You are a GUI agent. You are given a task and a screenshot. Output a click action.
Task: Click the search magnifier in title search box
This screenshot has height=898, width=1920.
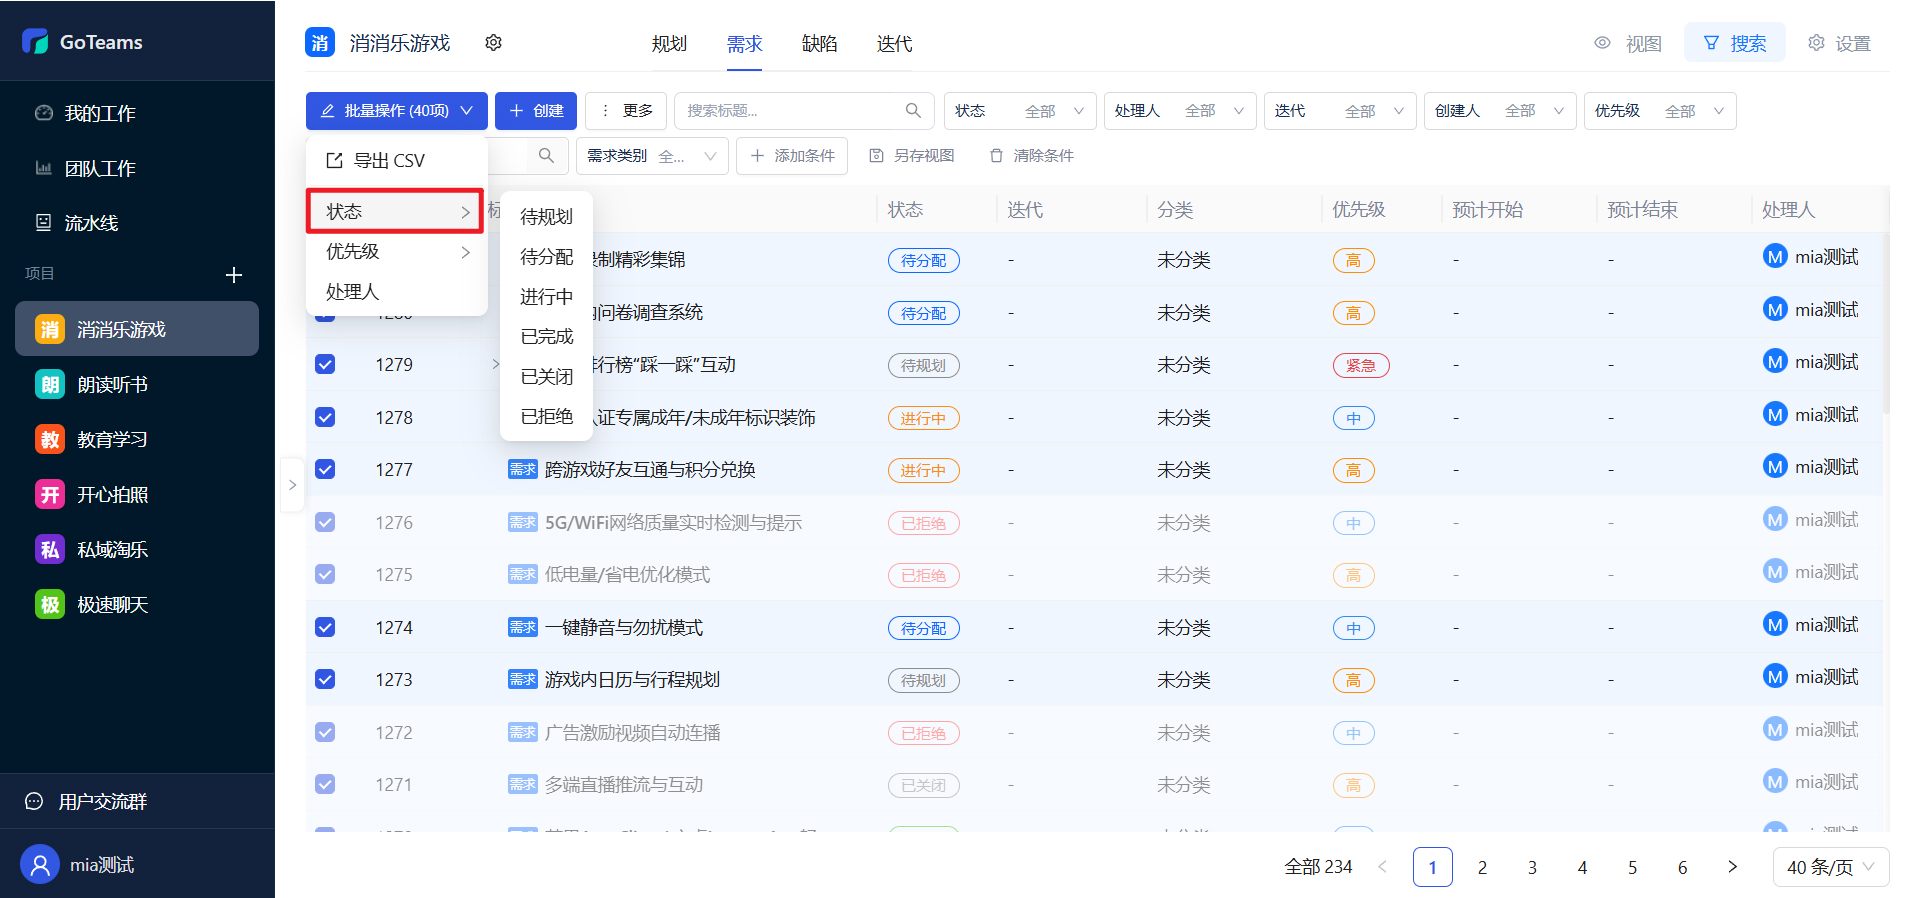point(913,110)
